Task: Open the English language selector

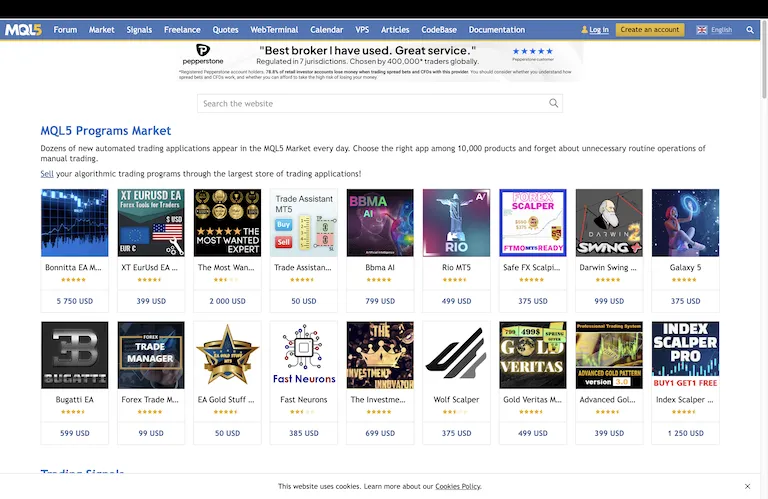Action: click(714, 30)
